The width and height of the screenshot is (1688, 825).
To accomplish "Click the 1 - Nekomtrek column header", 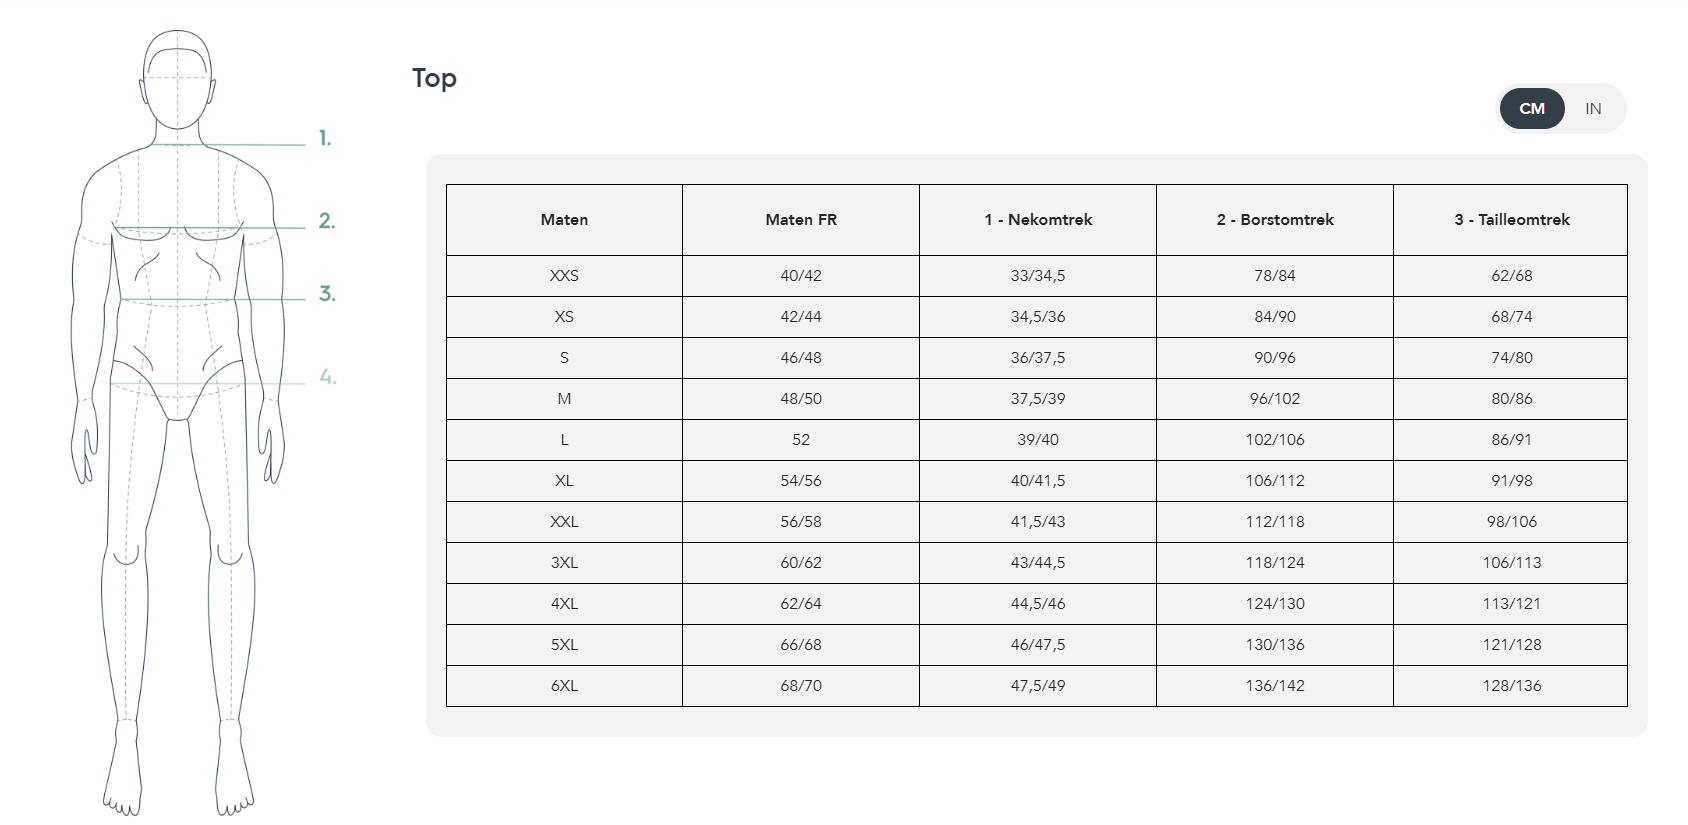I will point(1038,220).
